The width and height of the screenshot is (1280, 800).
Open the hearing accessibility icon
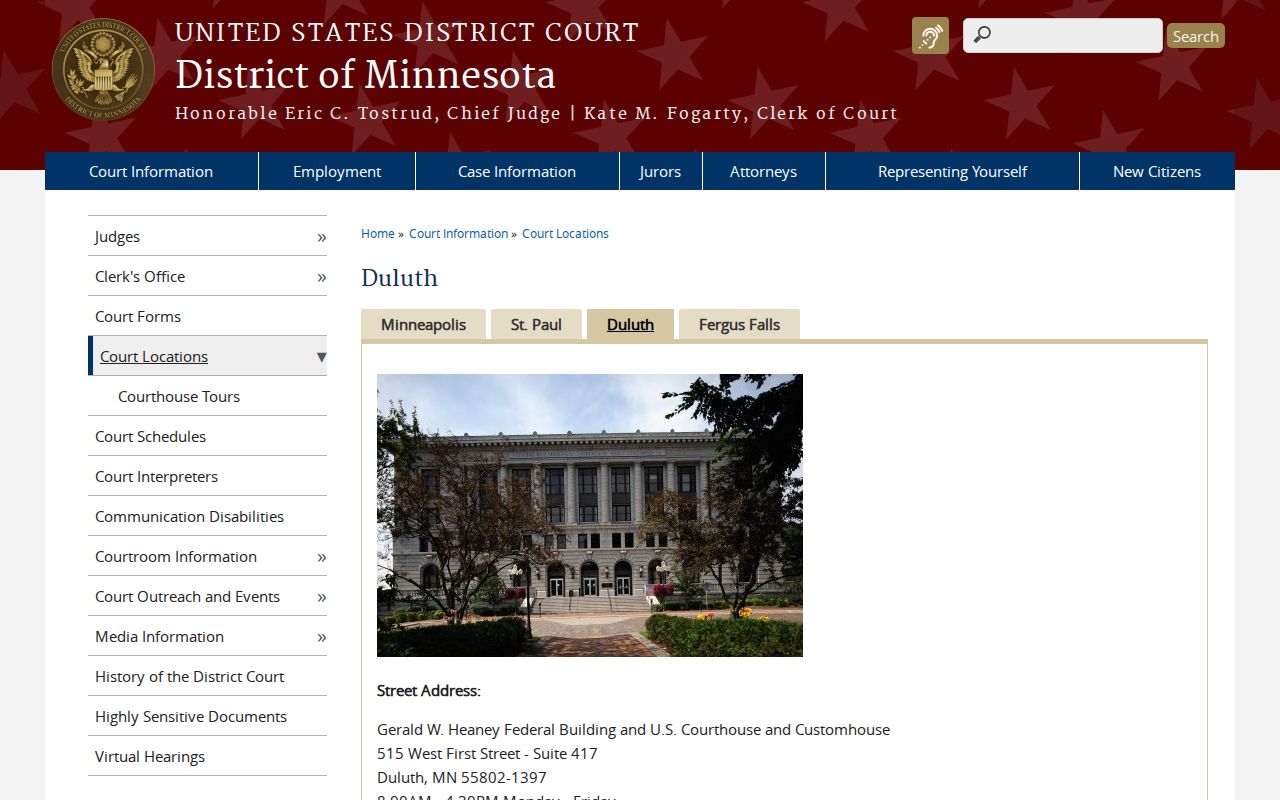pos(930,36)
